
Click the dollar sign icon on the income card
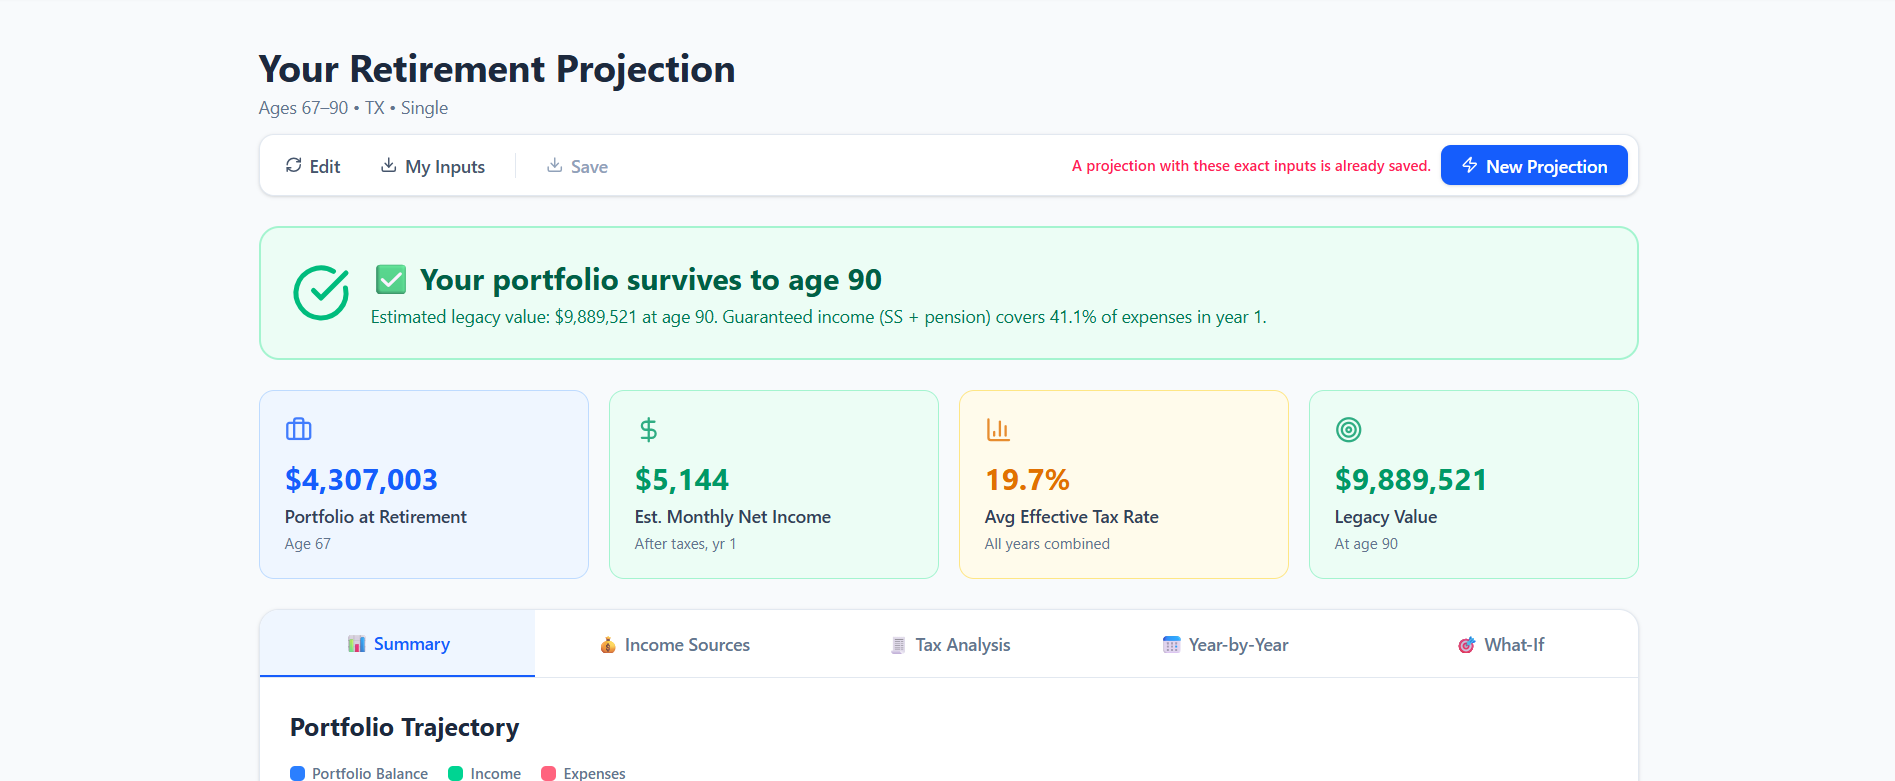[648, 430]
